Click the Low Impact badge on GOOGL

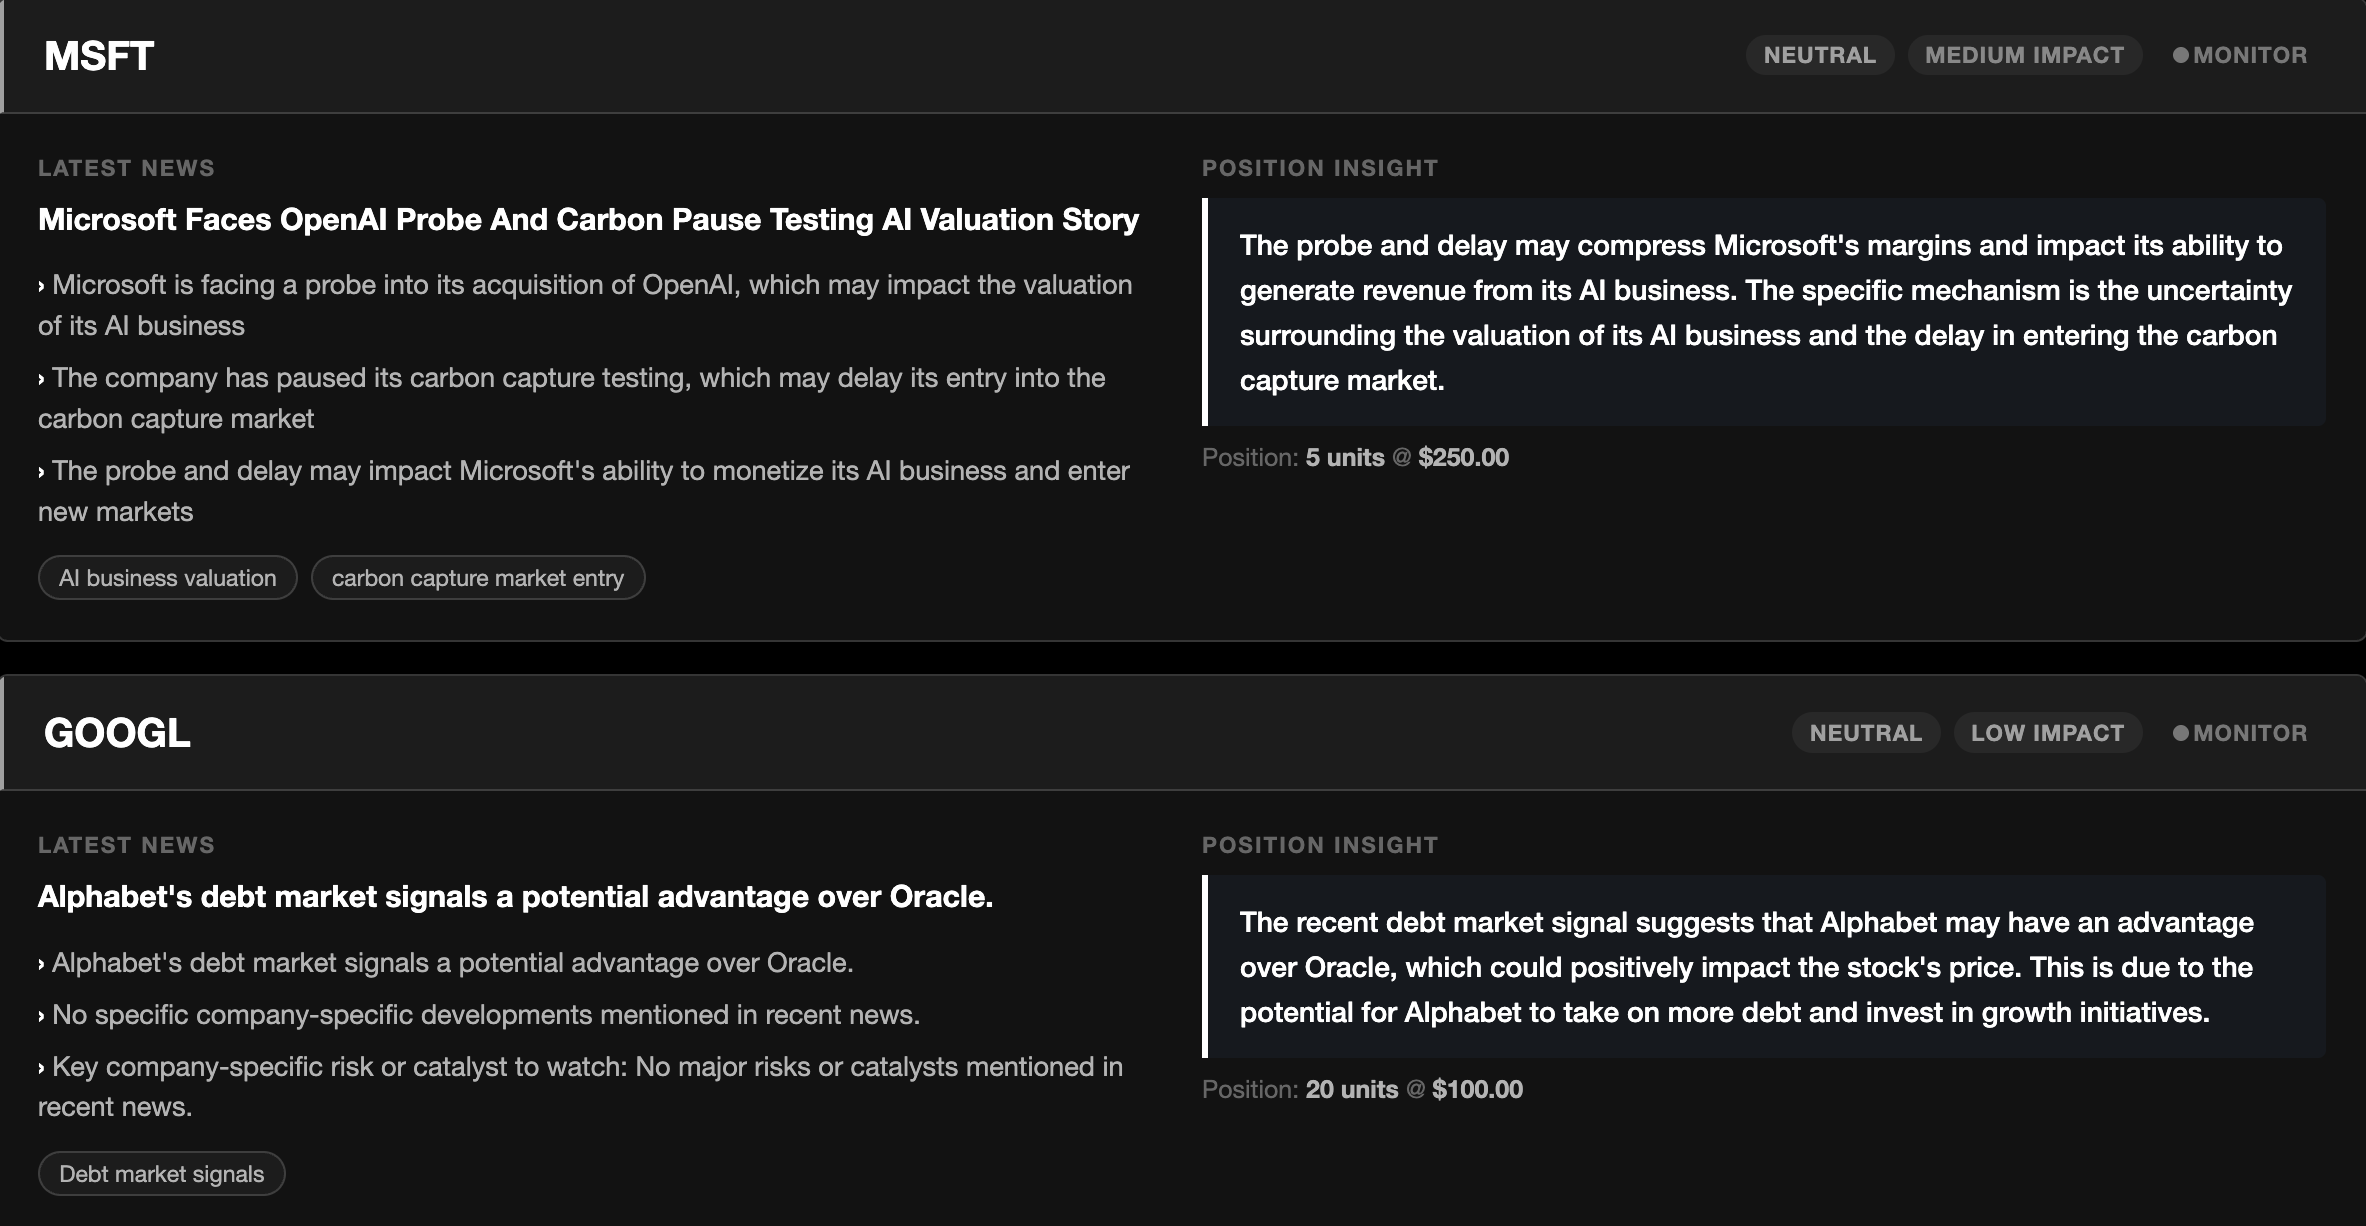(2047, 733)
